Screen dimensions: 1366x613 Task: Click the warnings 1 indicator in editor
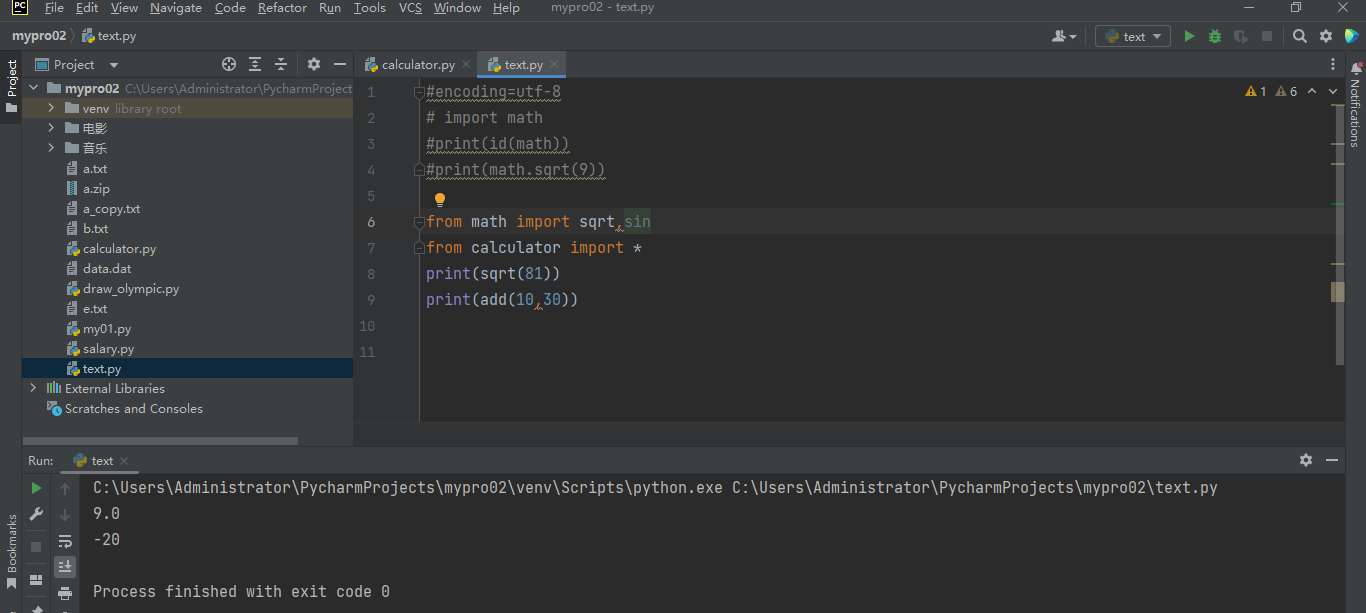click(1256, 91)
